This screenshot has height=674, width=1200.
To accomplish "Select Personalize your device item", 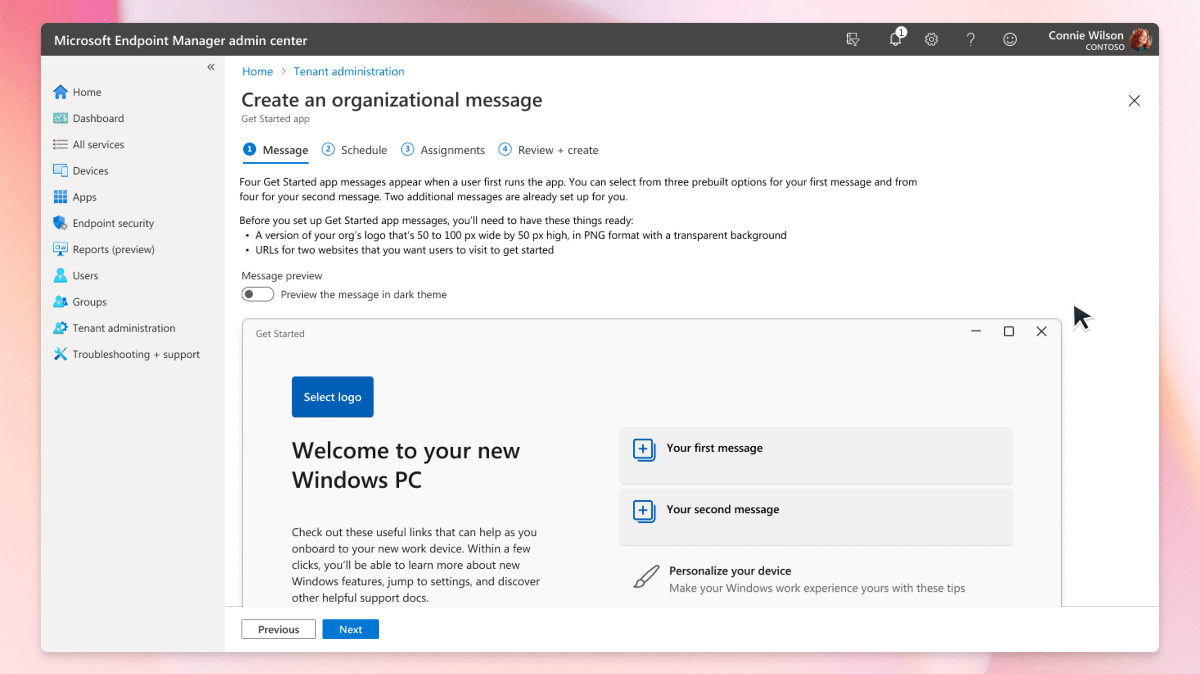I will [x=730, y=571].
